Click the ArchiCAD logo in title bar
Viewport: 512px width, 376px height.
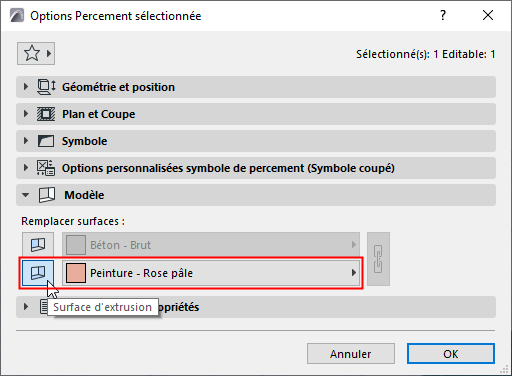(x=17, y=15)
